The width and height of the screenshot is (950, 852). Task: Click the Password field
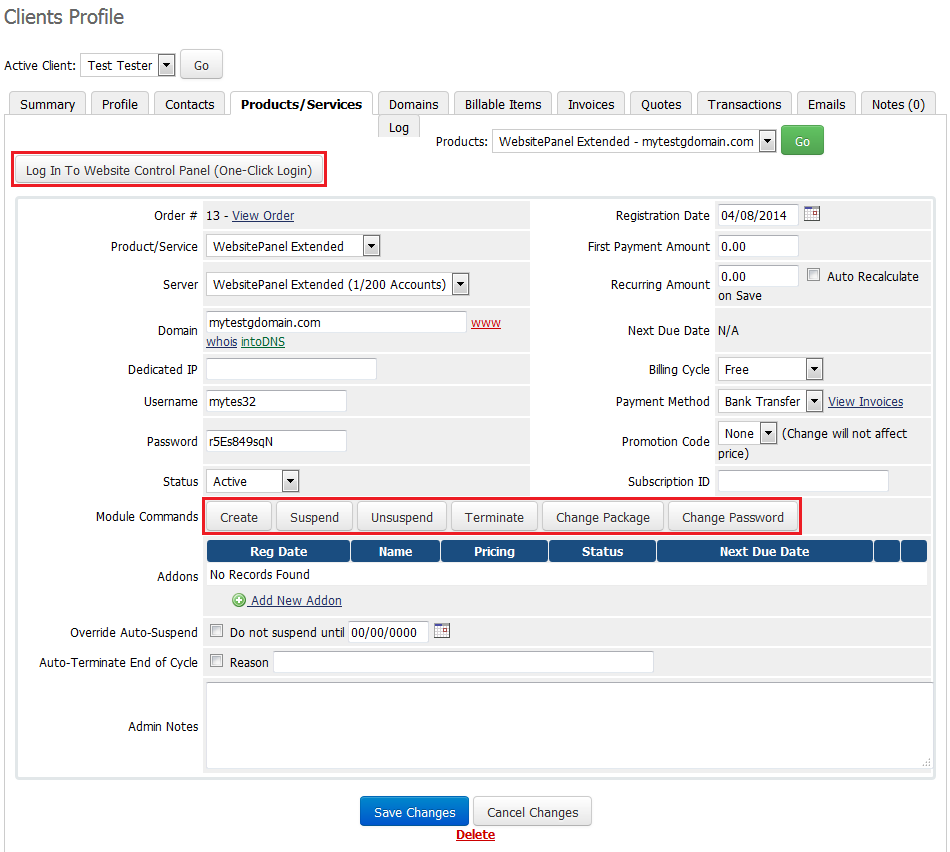click(x=276, y=441)
